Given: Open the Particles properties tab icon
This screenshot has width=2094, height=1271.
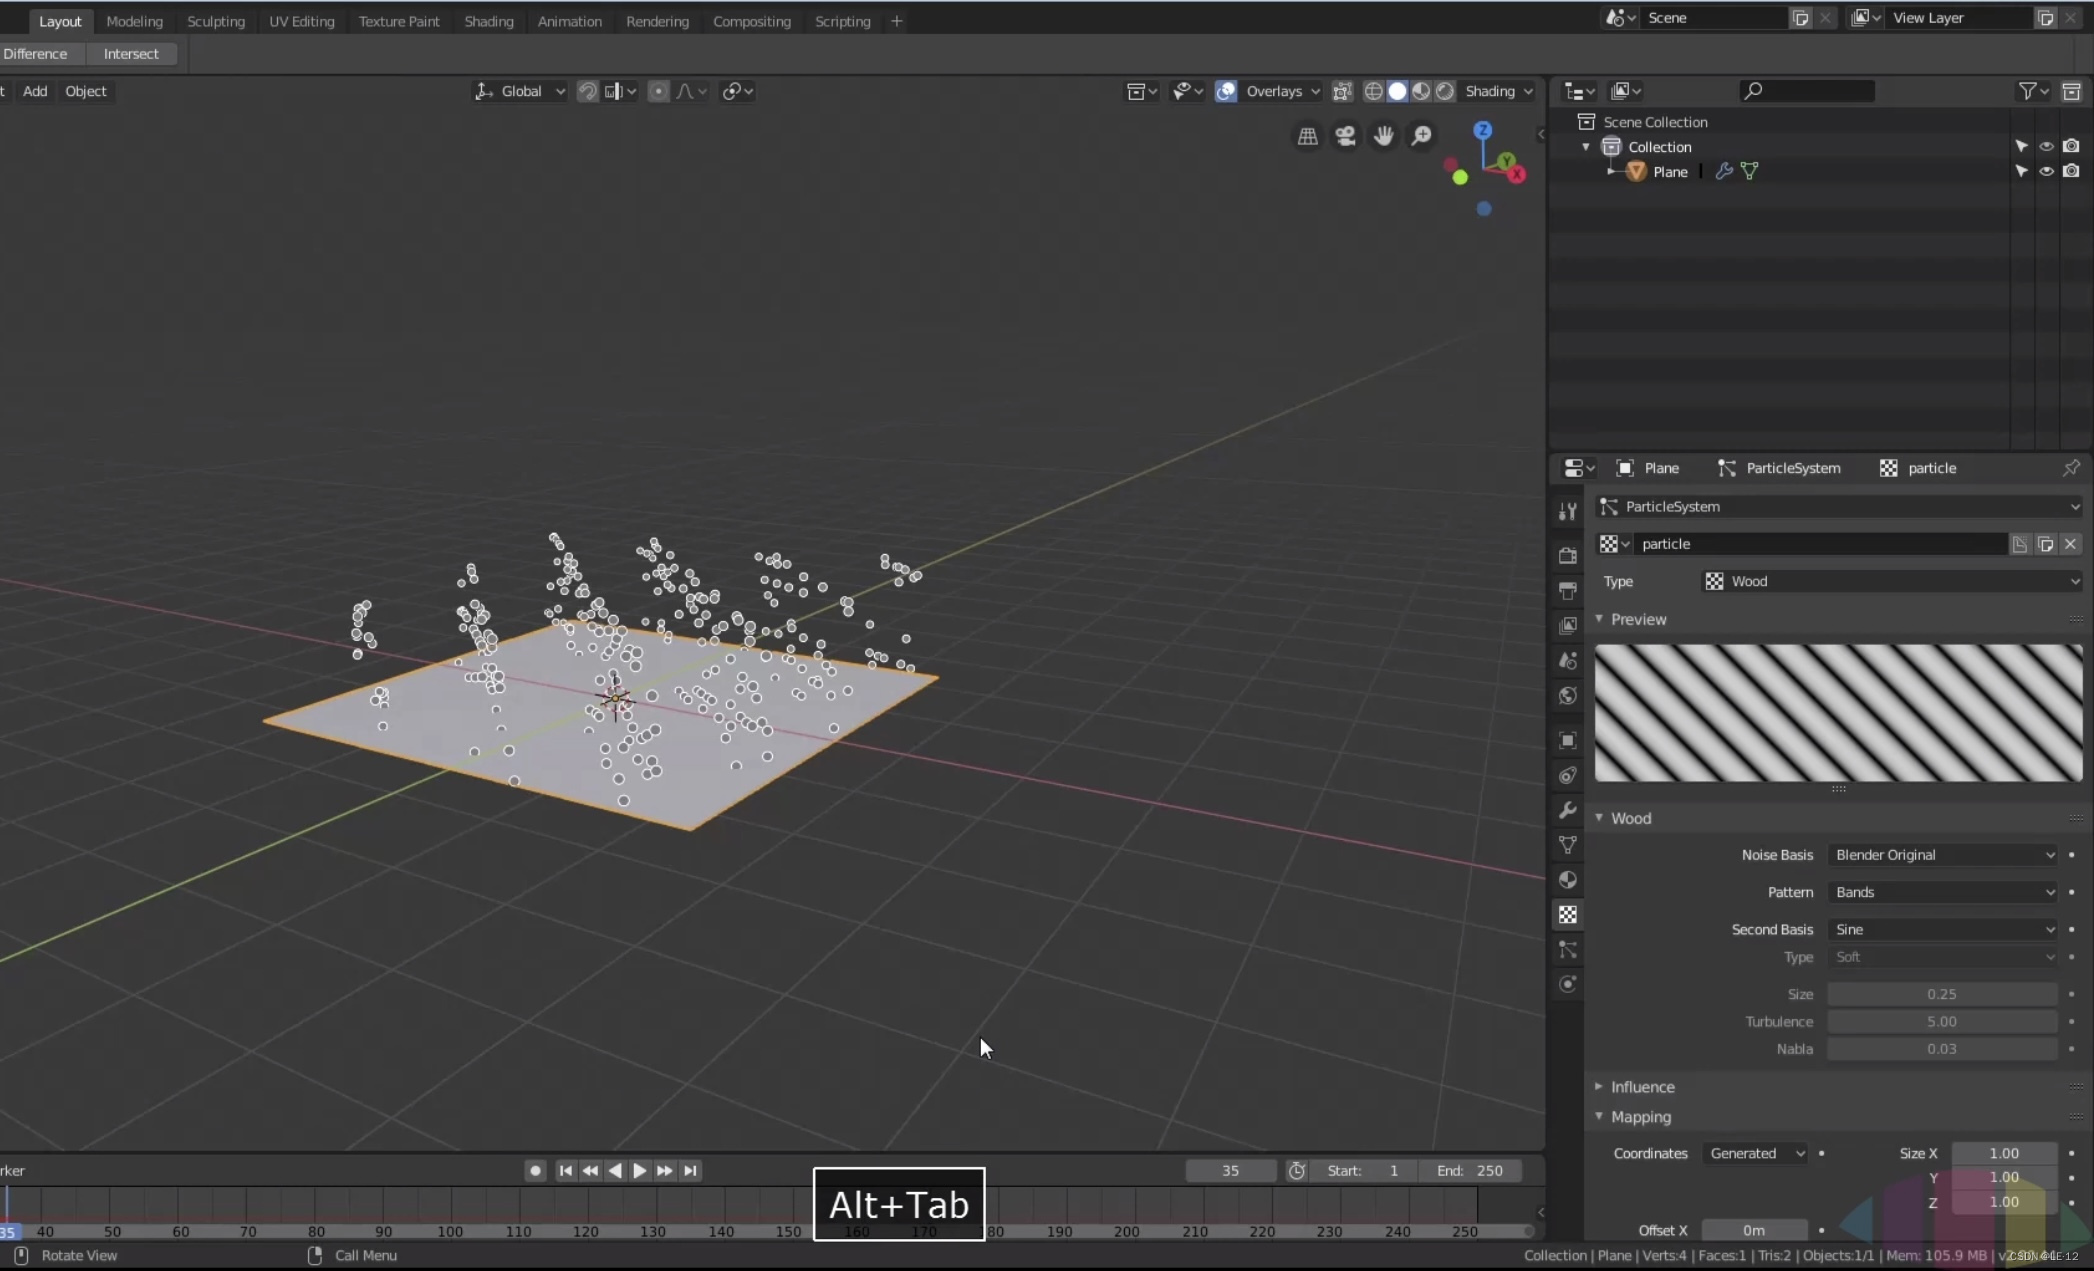Looking at the screenshot, I should click(x=1567, y=949).
